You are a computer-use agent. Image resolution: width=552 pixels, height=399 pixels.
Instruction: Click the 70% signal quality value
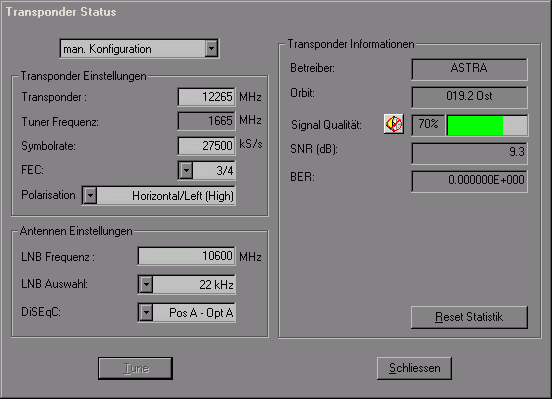click(x=428, y=125)
